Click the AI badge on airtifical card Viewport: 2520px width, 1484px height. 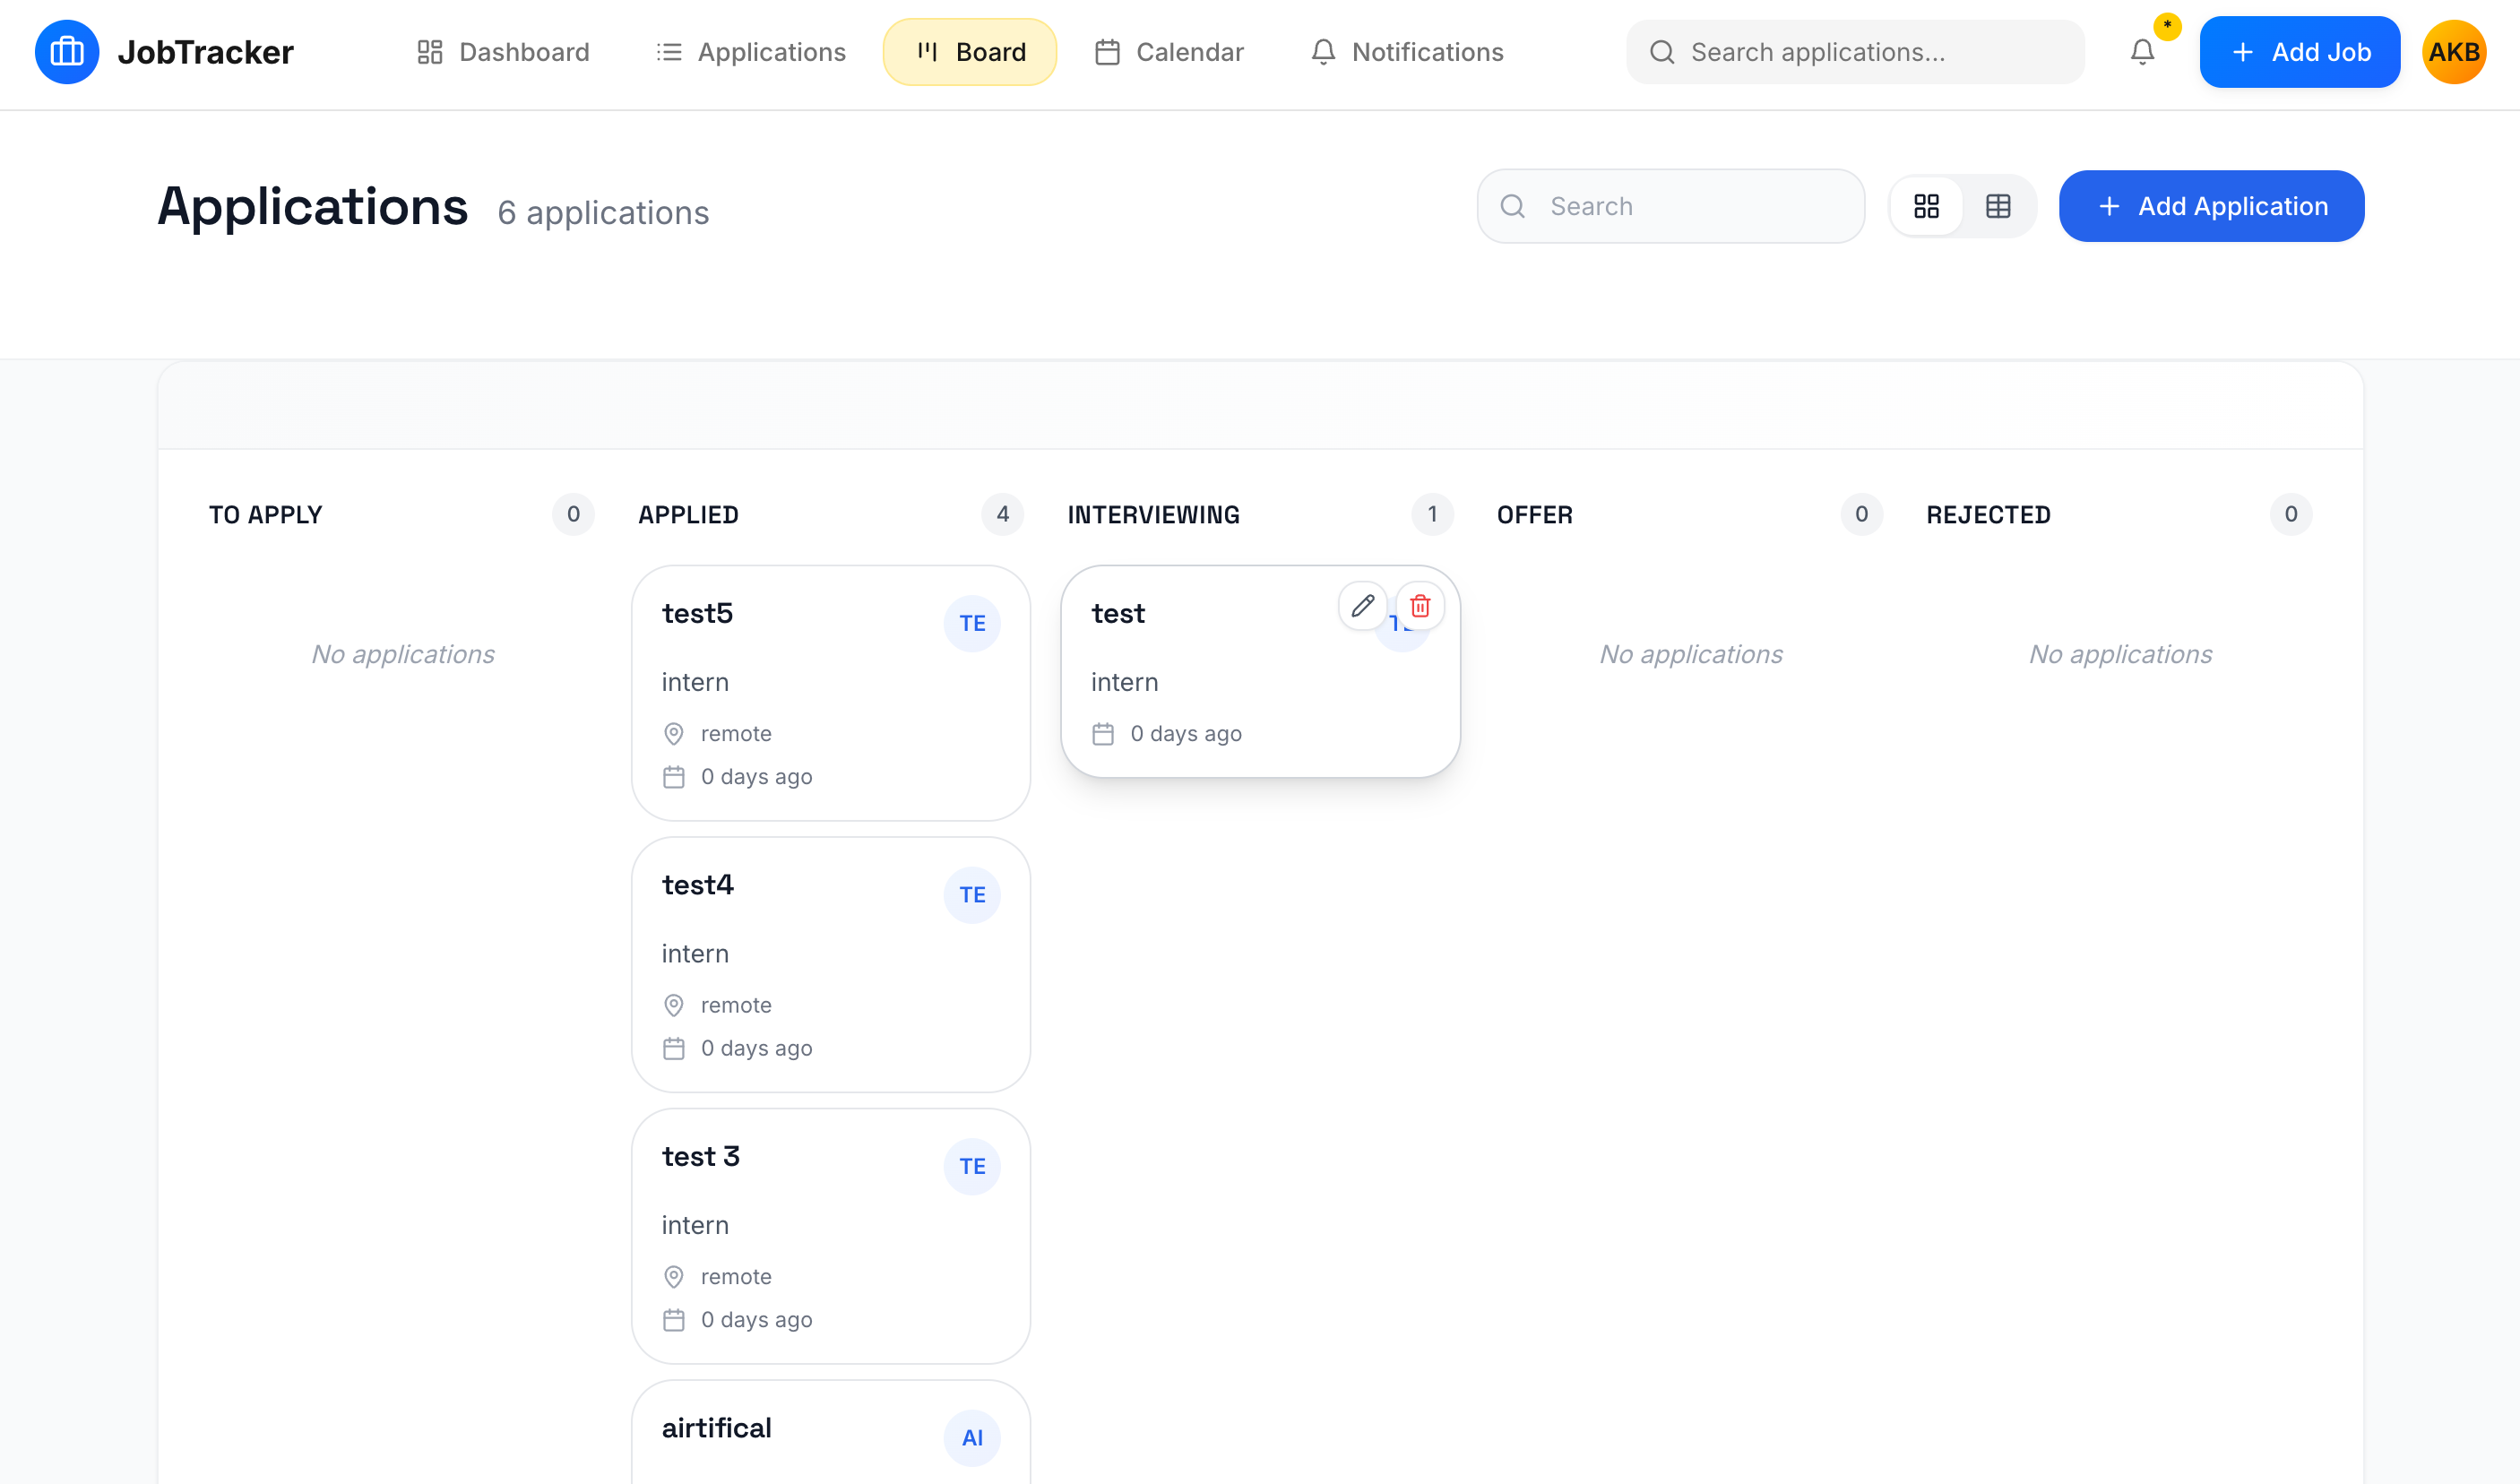click(x=972, y=1438)
